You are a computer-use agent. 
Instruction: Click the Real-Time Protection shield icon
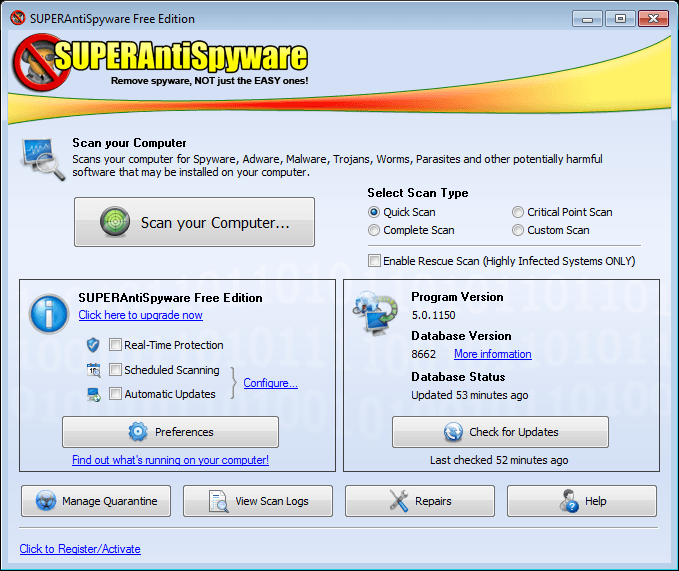tap(94, 345)
